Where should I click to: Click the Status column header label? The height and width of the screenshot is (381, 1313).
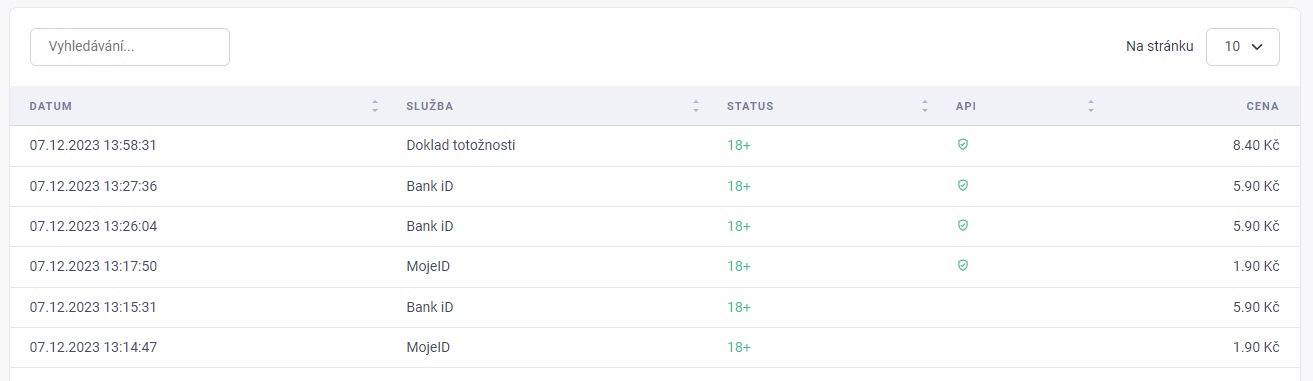[750, 106]
